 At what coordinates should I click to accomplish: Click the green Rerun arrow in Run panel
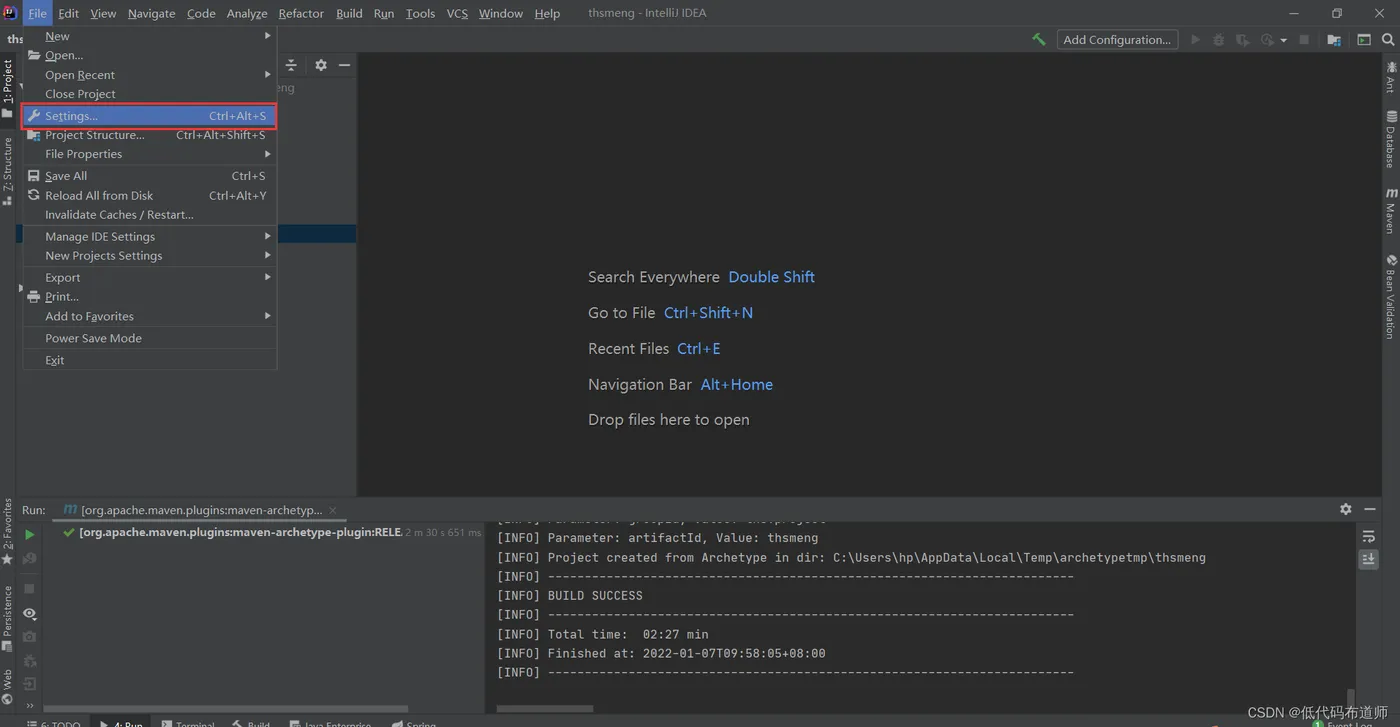point(29,535)
